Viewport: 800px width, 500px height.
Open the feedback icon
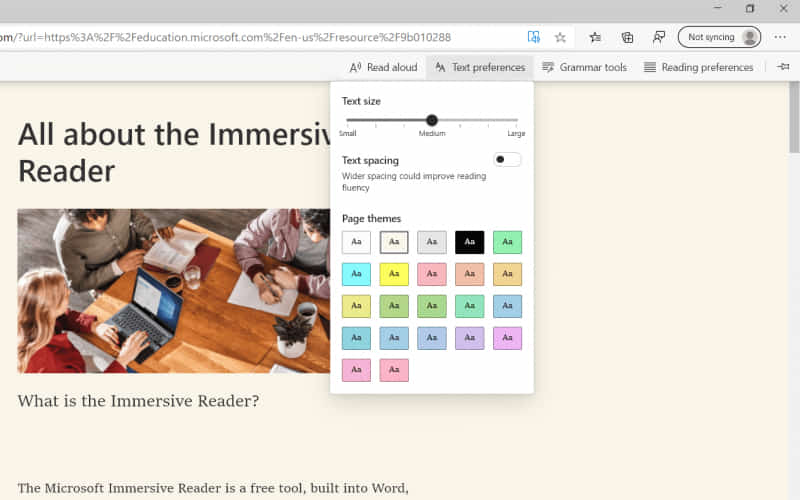(x=659, y=37)
